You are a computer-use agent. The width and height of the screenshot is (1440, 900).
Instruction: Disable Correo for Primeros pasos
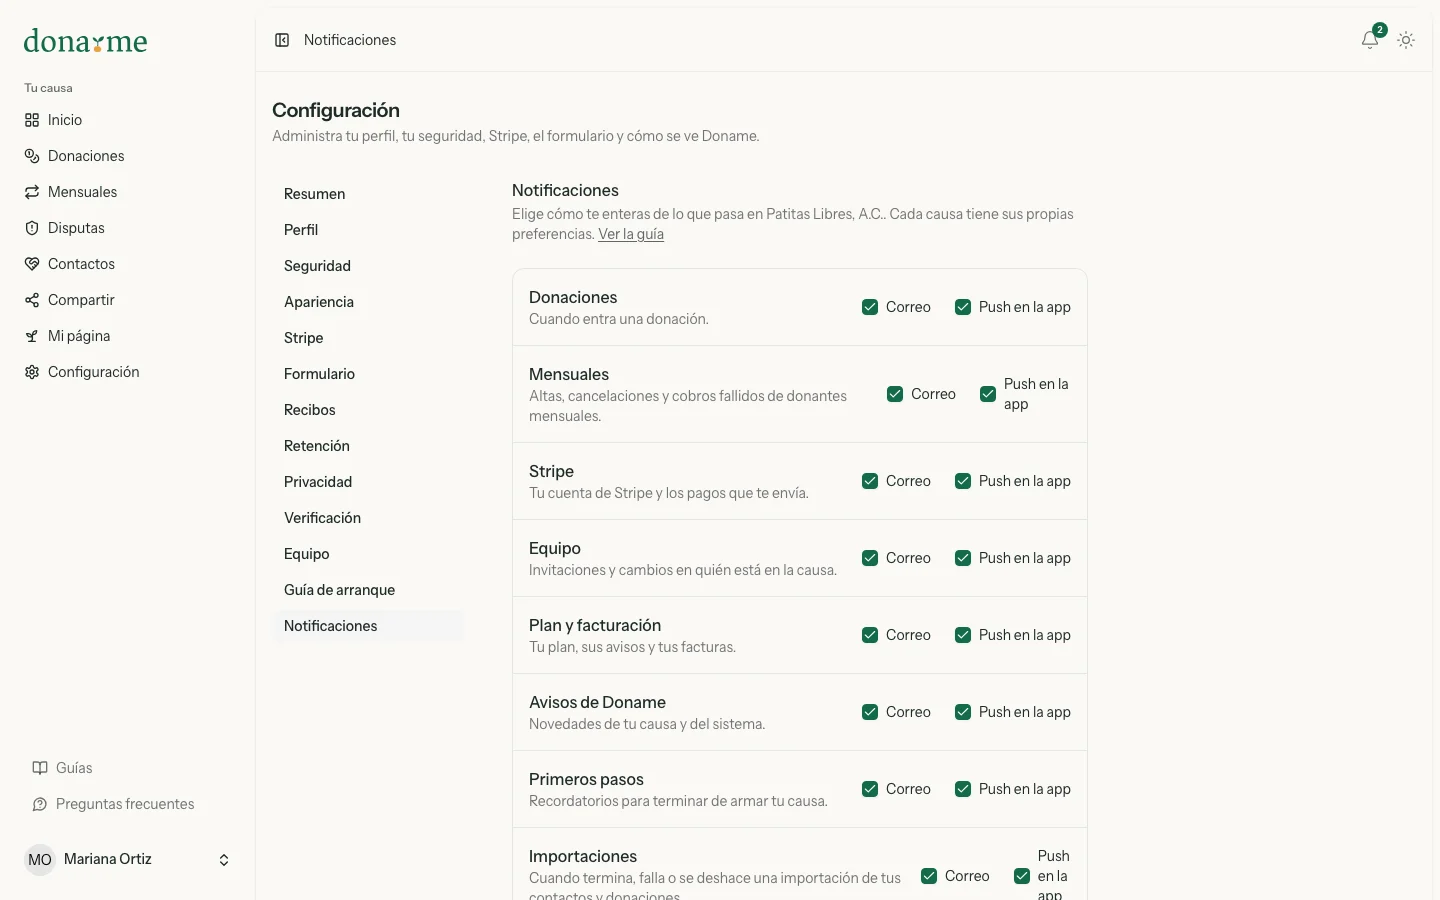(x=870, y=789)
